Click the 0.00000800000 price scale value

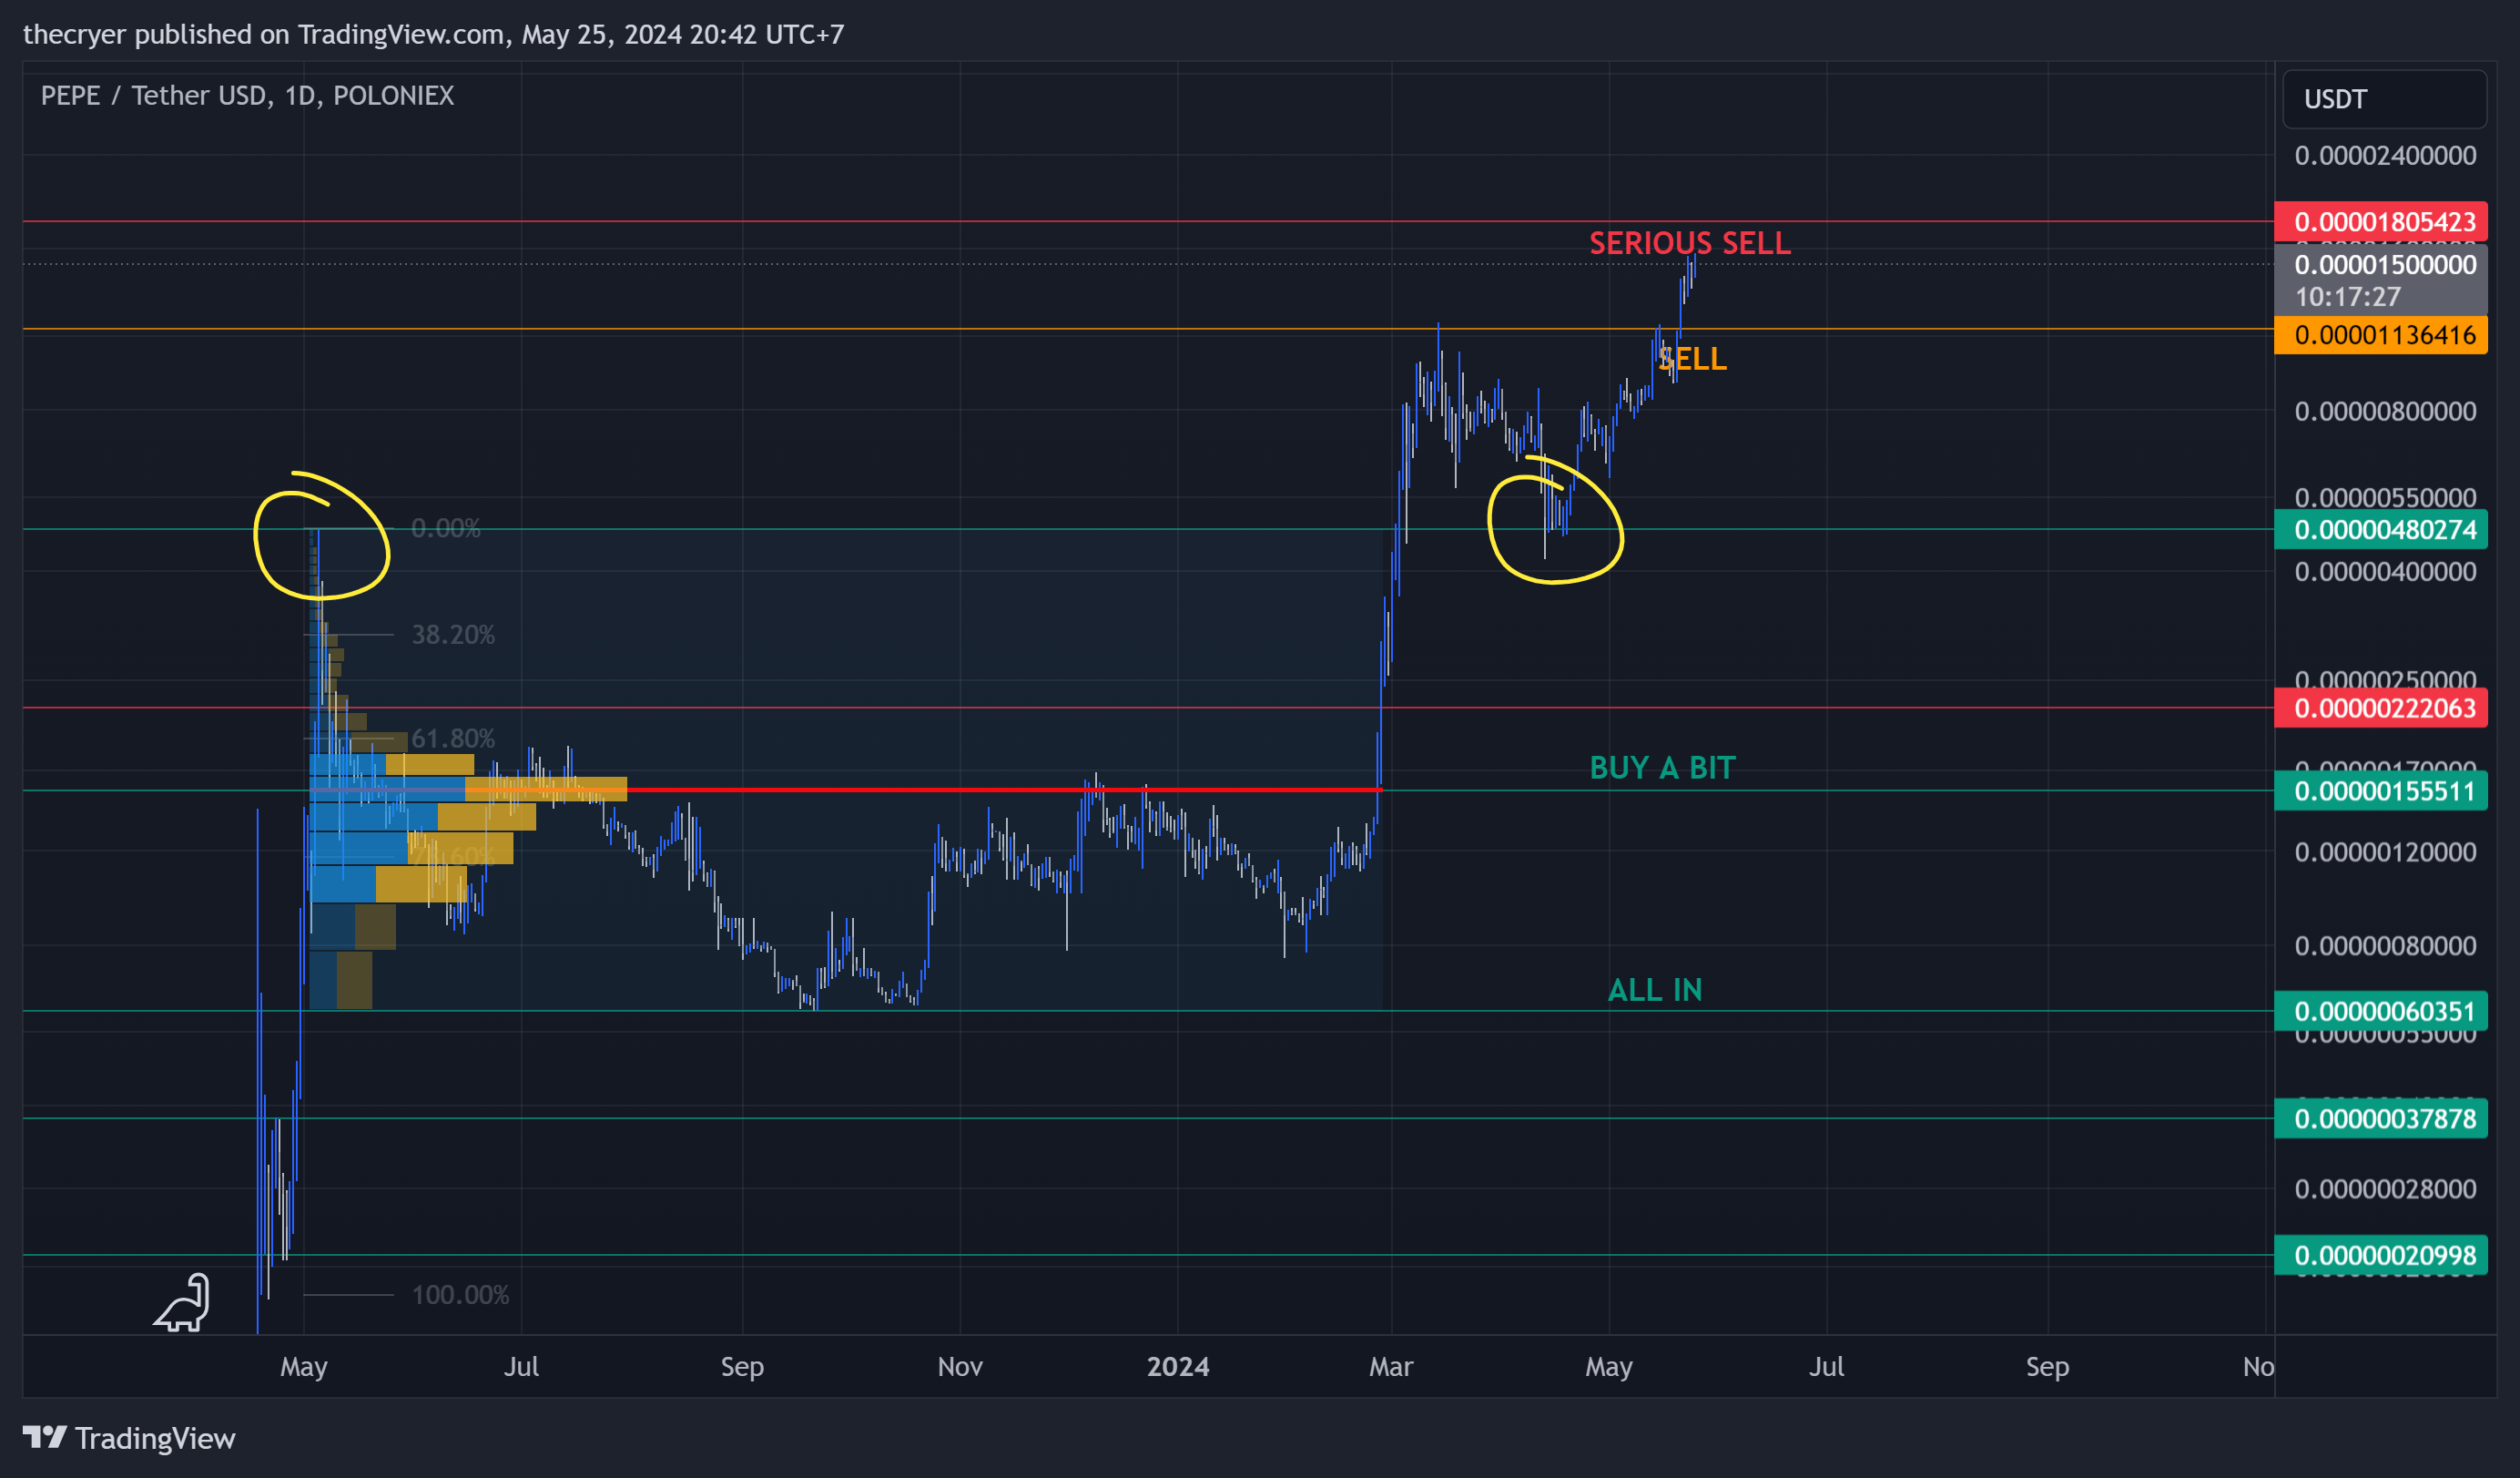[2384, 411]
